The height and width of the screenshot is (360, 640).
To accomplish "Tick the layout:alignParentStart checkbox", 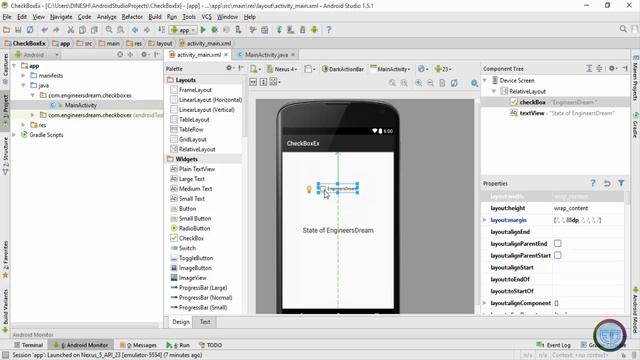I will (x=558, y=256).
